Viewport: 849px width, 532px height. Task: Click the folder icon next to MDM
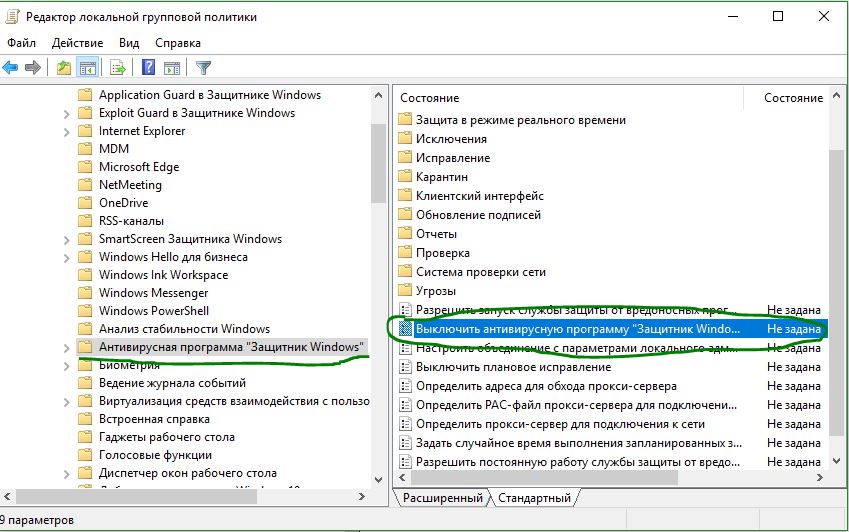coord(85,148)
